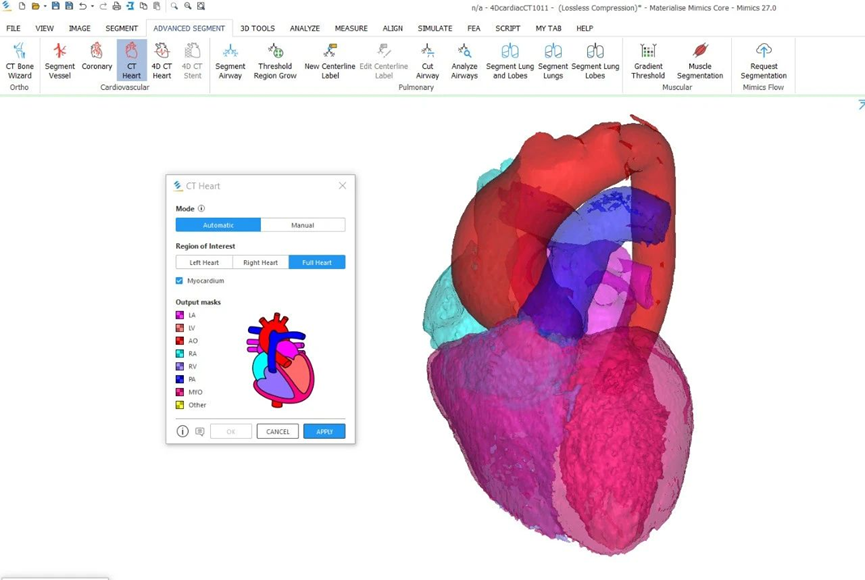Image resolution: width=865 pixels, height=580 pixels.
Task: Open the Gradient Threshold tool
Action: coord(648,61)
